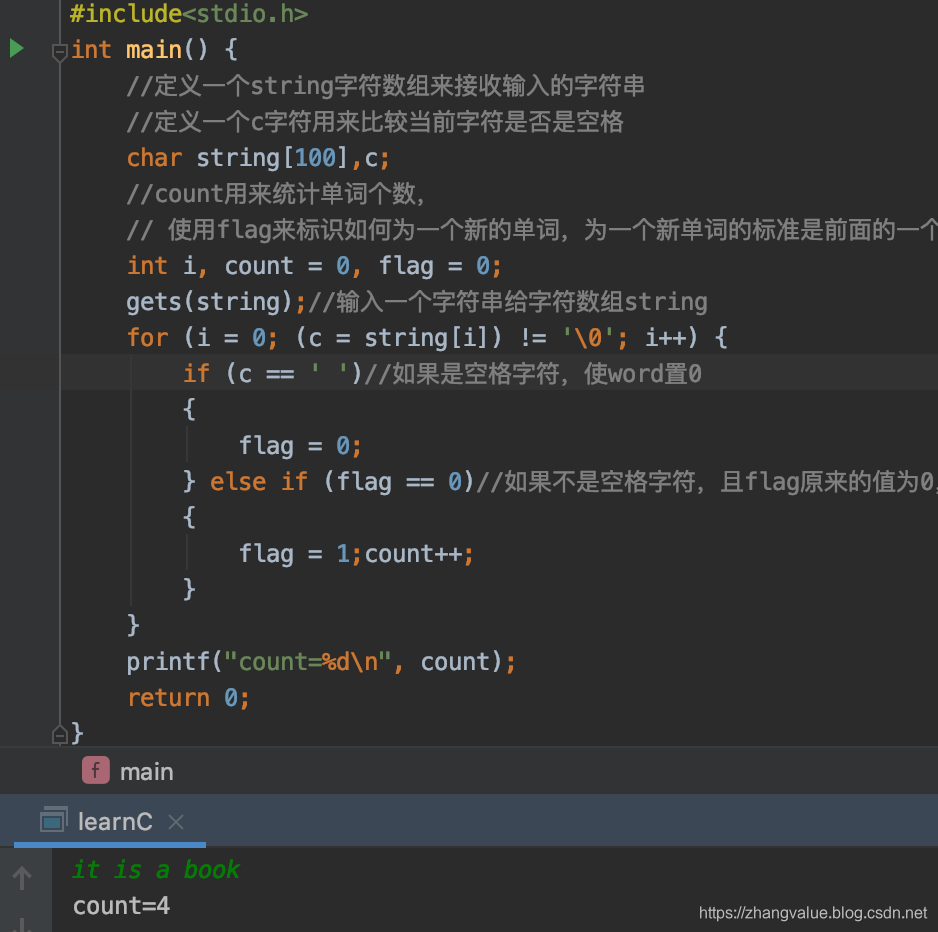Click the down arrow in run panel

coord(22,922)
